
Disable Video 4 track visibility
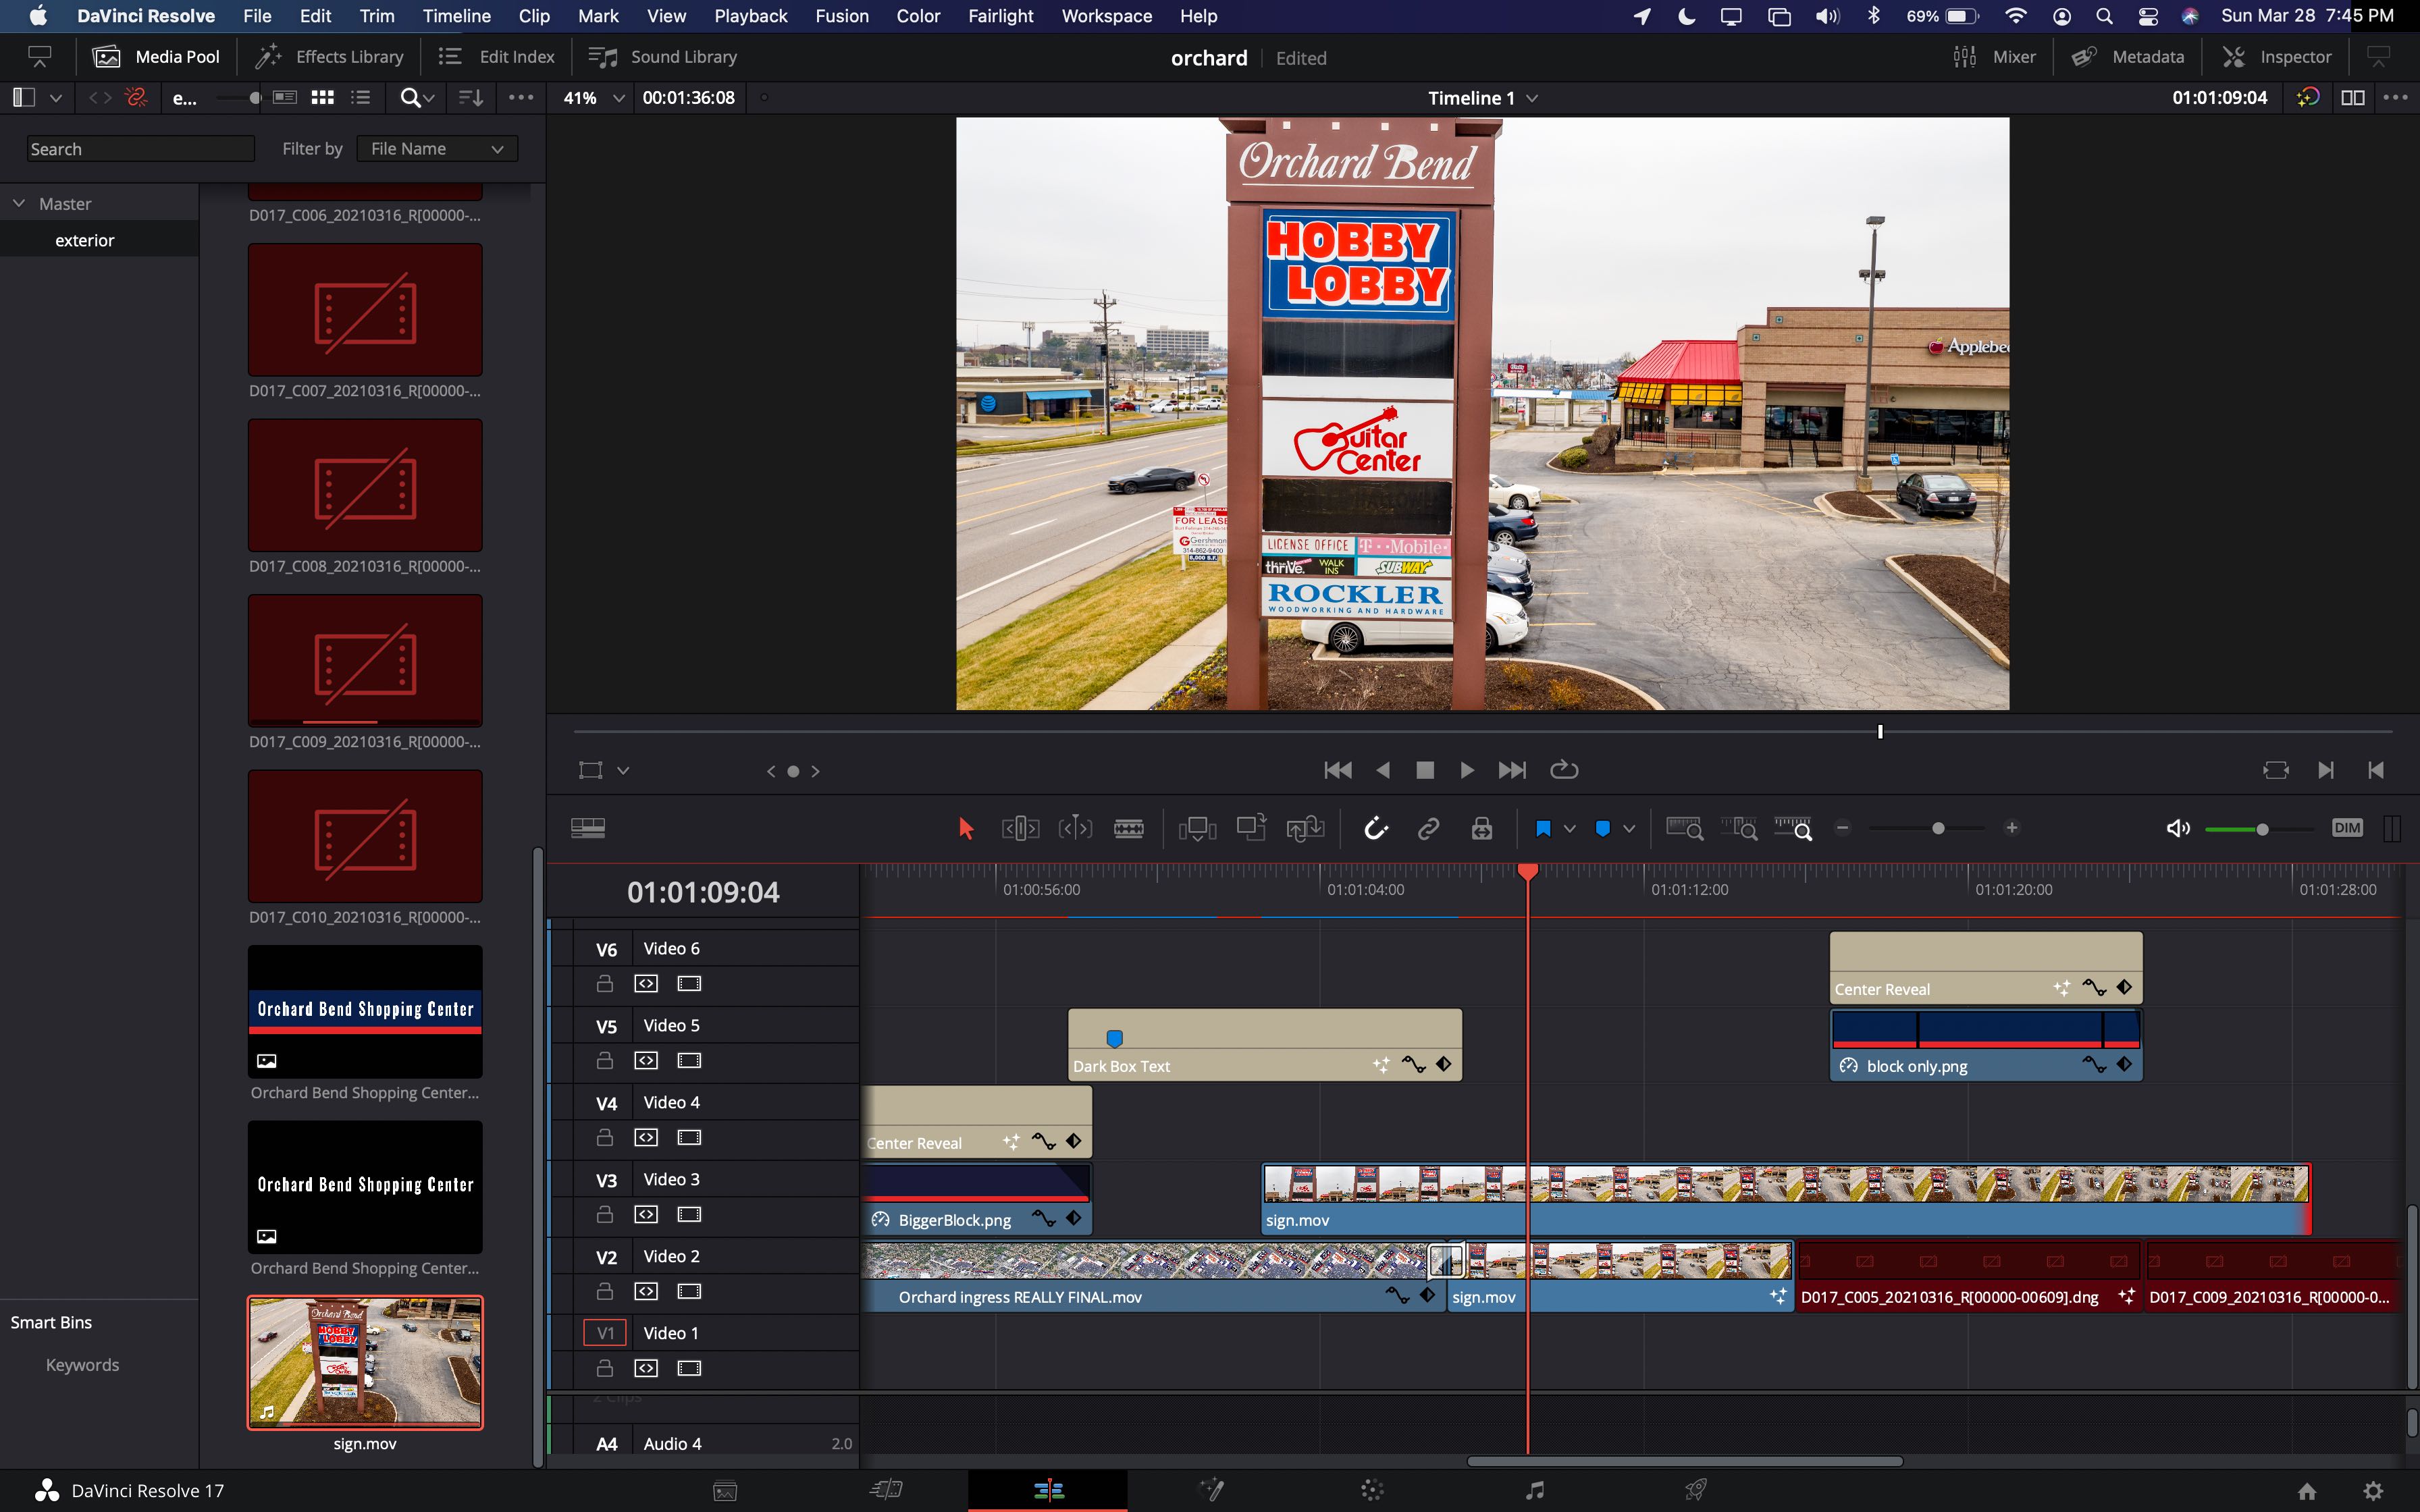click(689, 1137)
